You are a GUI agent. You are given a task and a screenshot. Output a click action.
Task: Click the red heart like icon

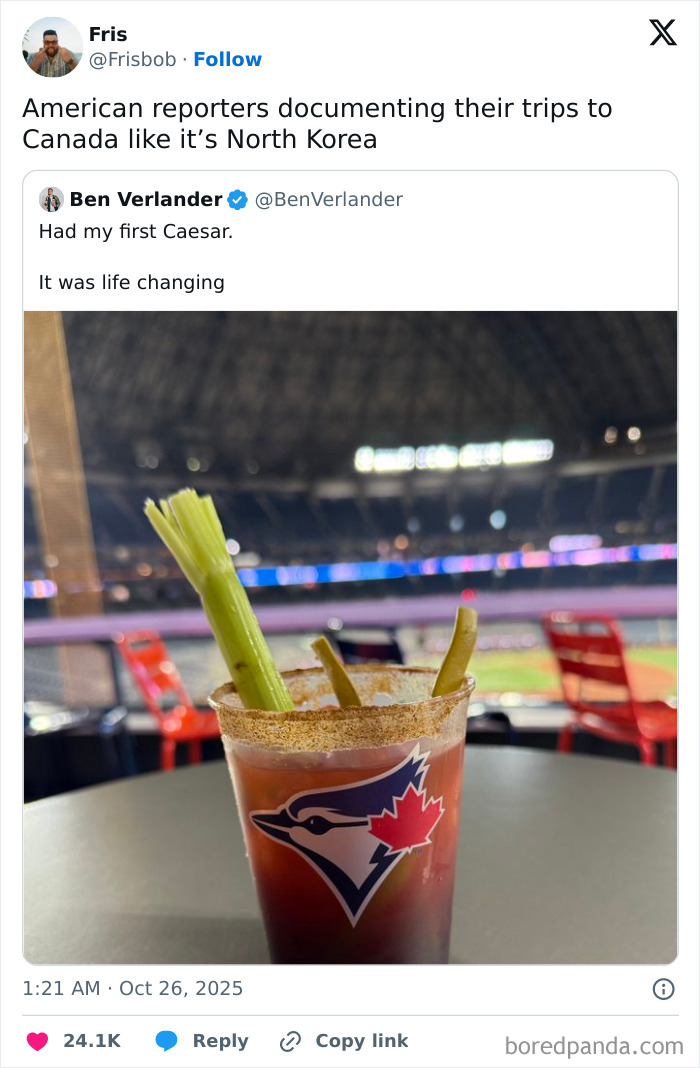click(36, 1041)
